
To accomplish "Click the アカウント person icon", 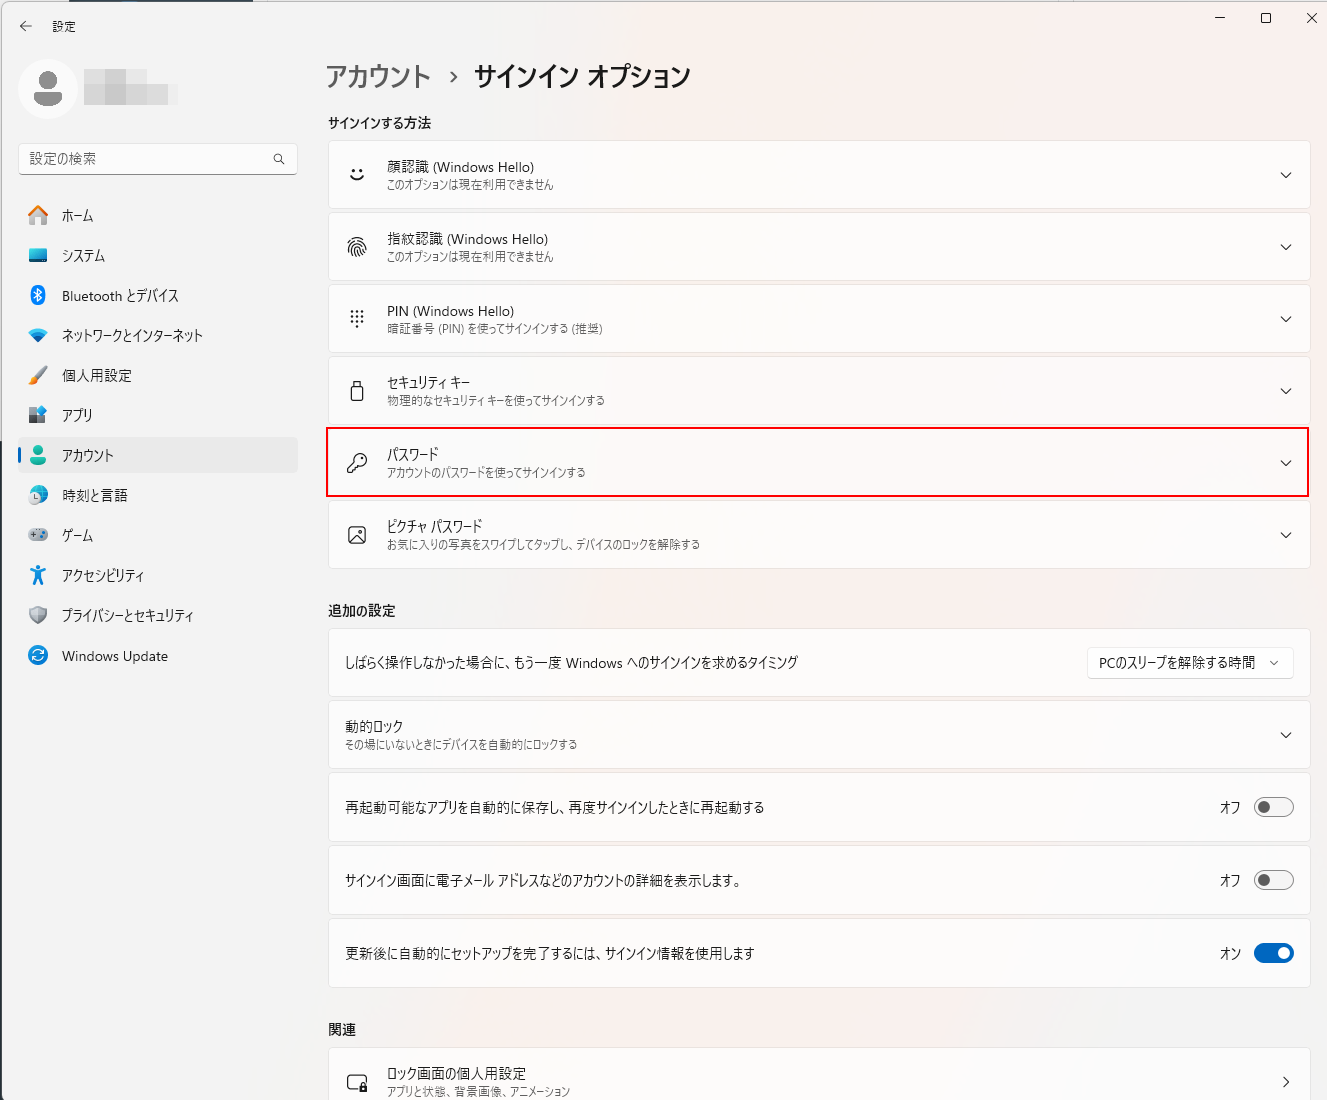I will pos(38,455).
